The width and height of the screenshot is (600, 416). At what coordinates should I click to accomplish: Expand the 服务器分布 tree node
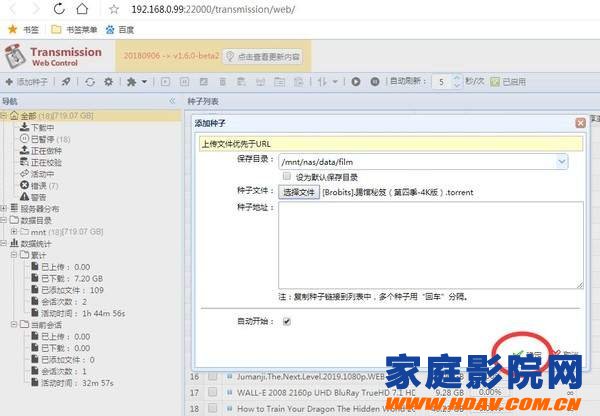(4, 209)
